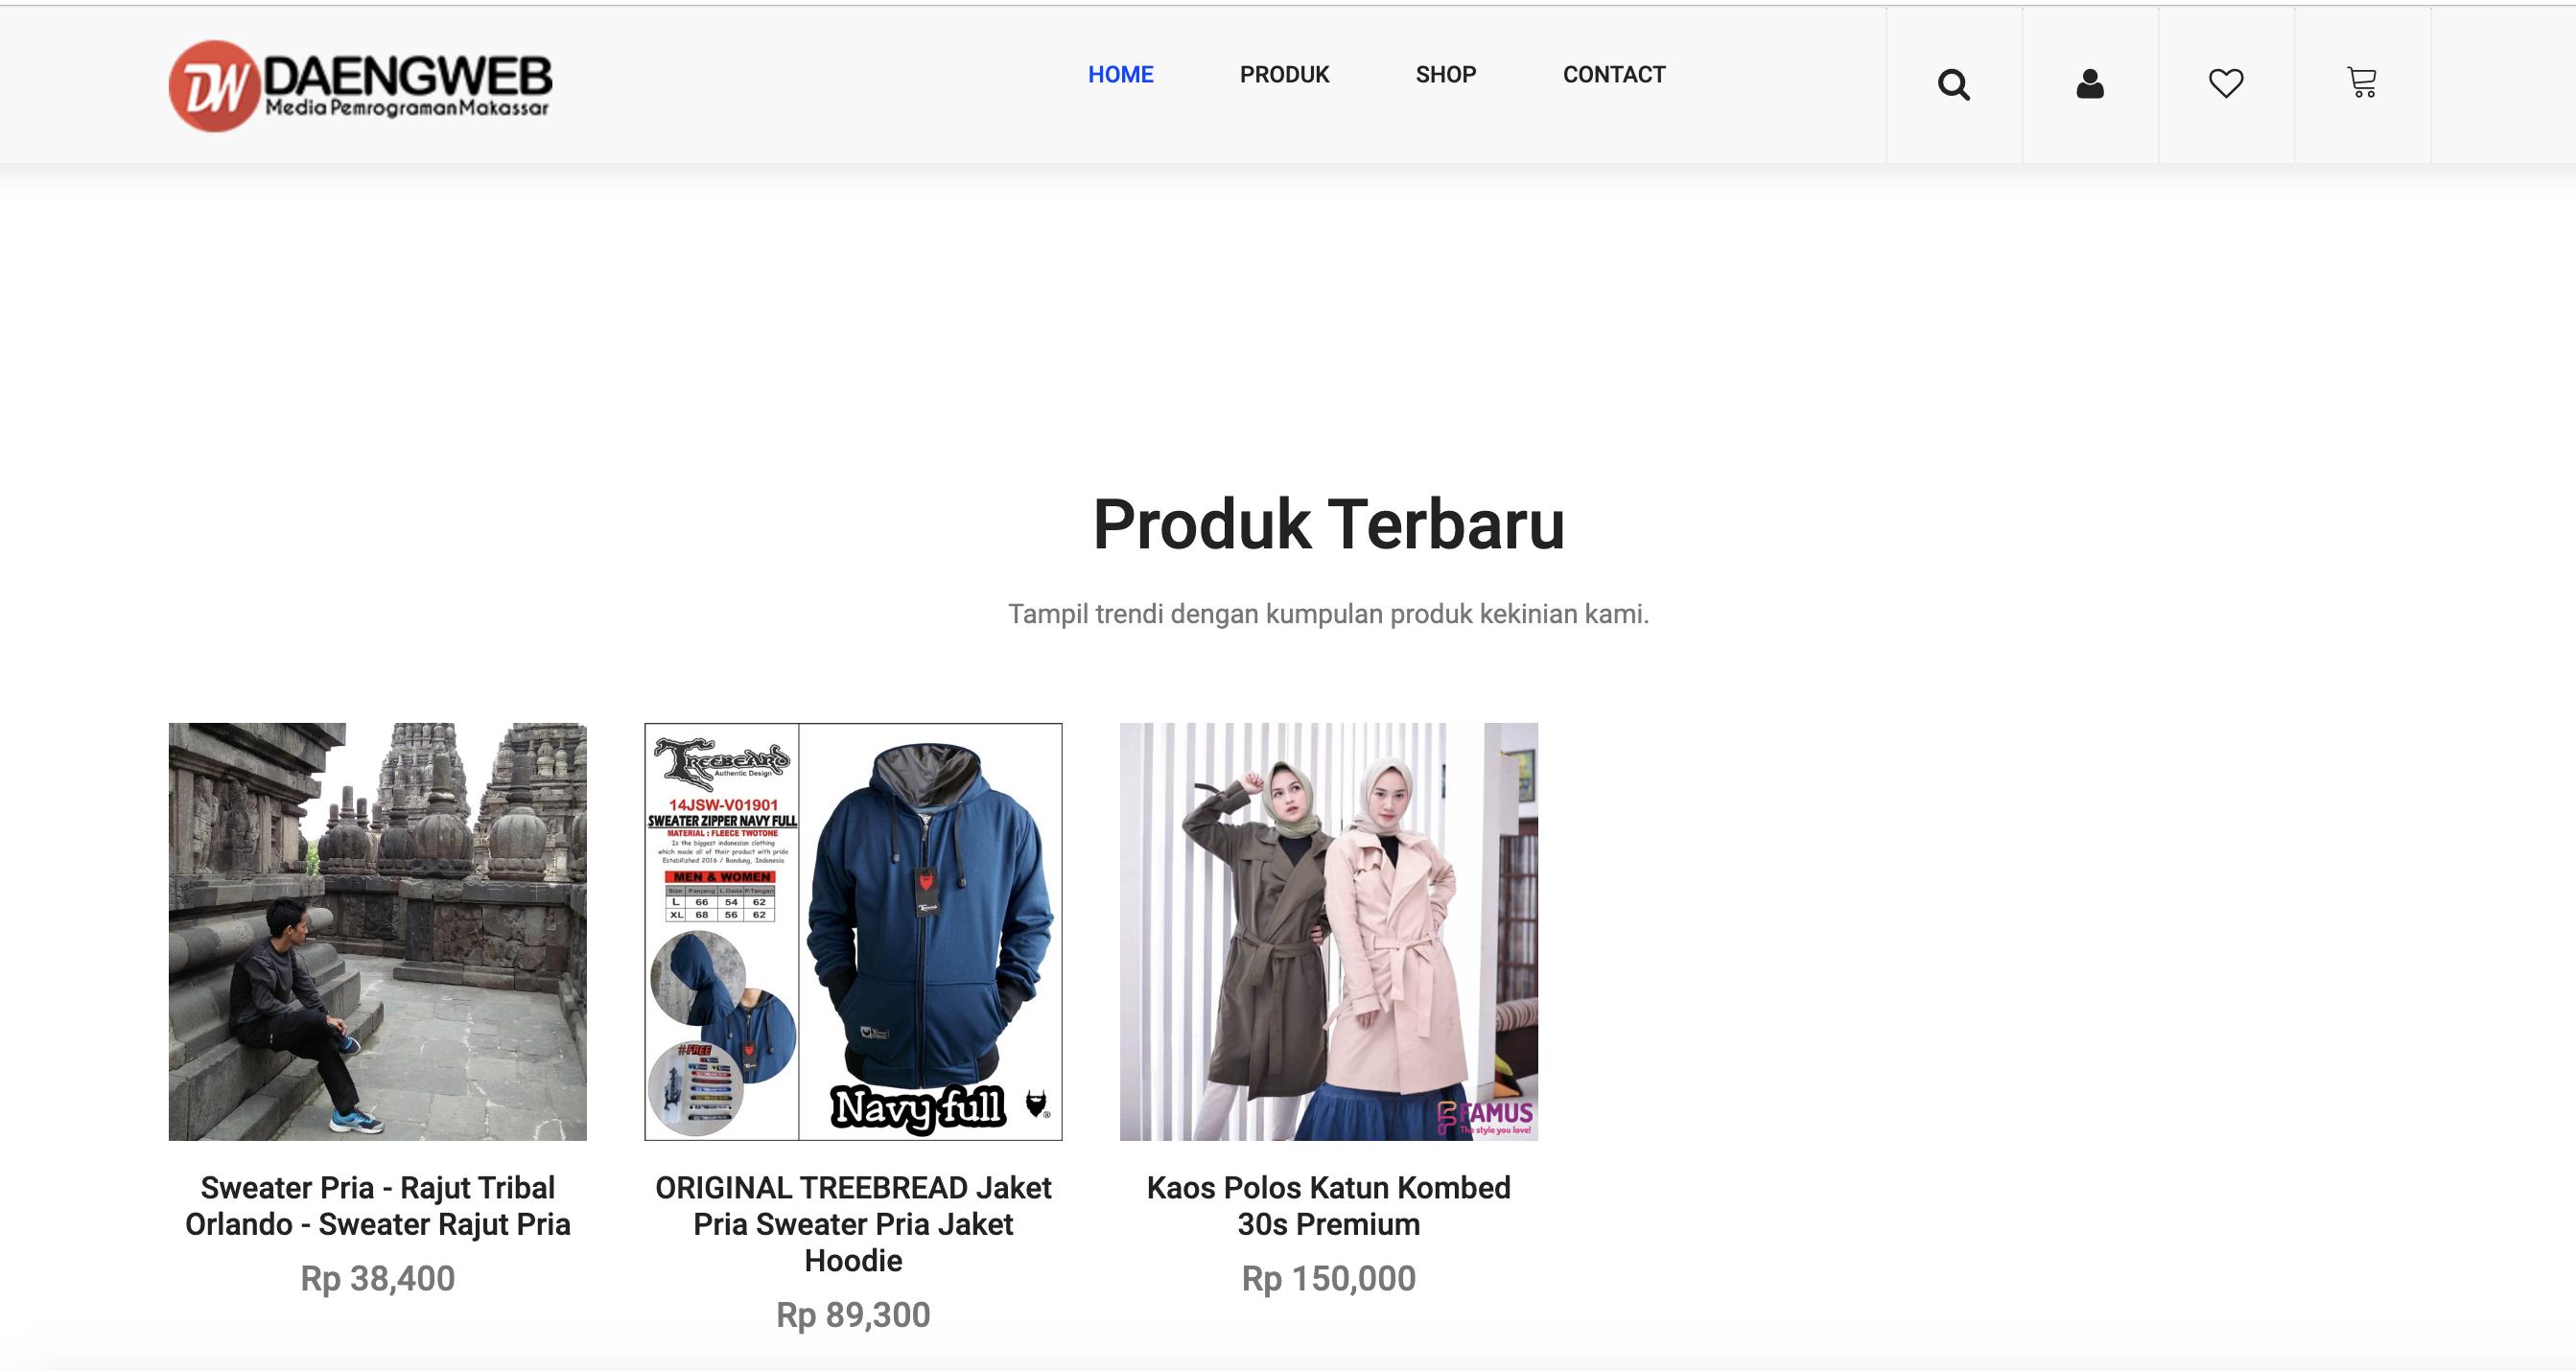Click ORIGINAL TREEBREAD Jaket Pria title link
This screenshot has height=1371, width=2576.
853,1224
